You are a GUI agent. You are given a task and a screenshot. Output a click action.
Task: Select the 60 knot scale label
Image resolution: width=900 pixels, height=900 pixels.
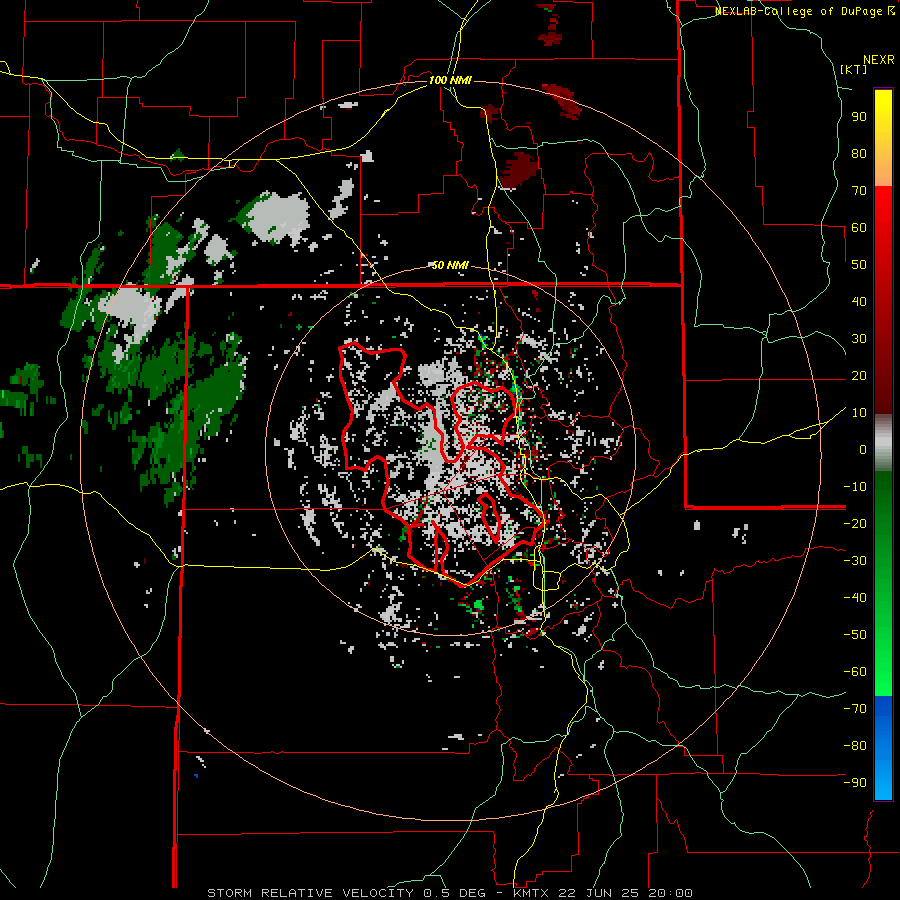coord(859,227)
